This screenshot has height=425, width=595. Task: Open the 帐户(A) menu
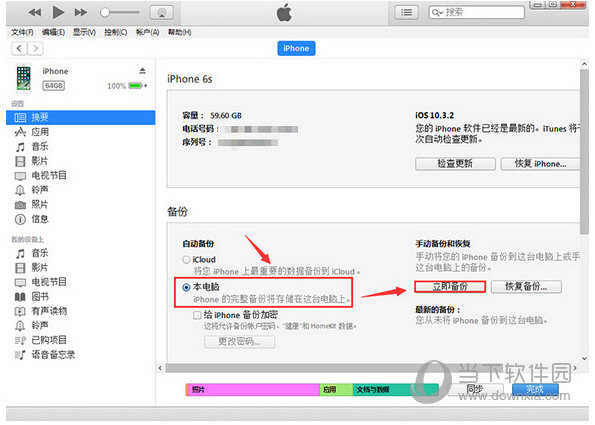[x=148, y=32]
